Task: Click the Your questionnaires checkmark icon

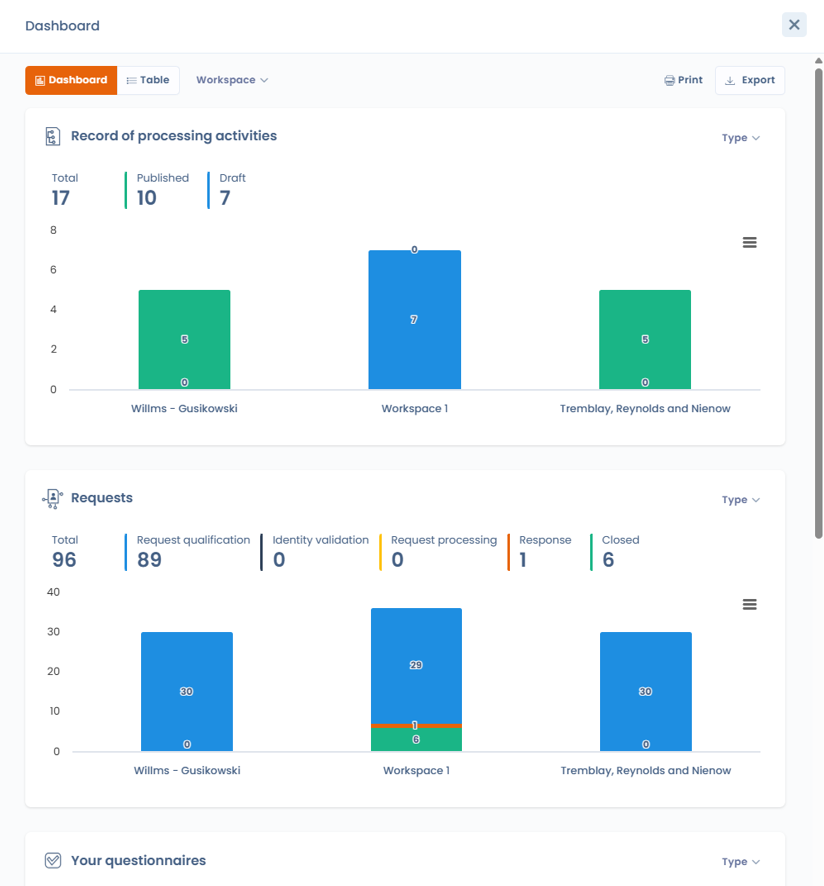Action: tap(53, 861)
